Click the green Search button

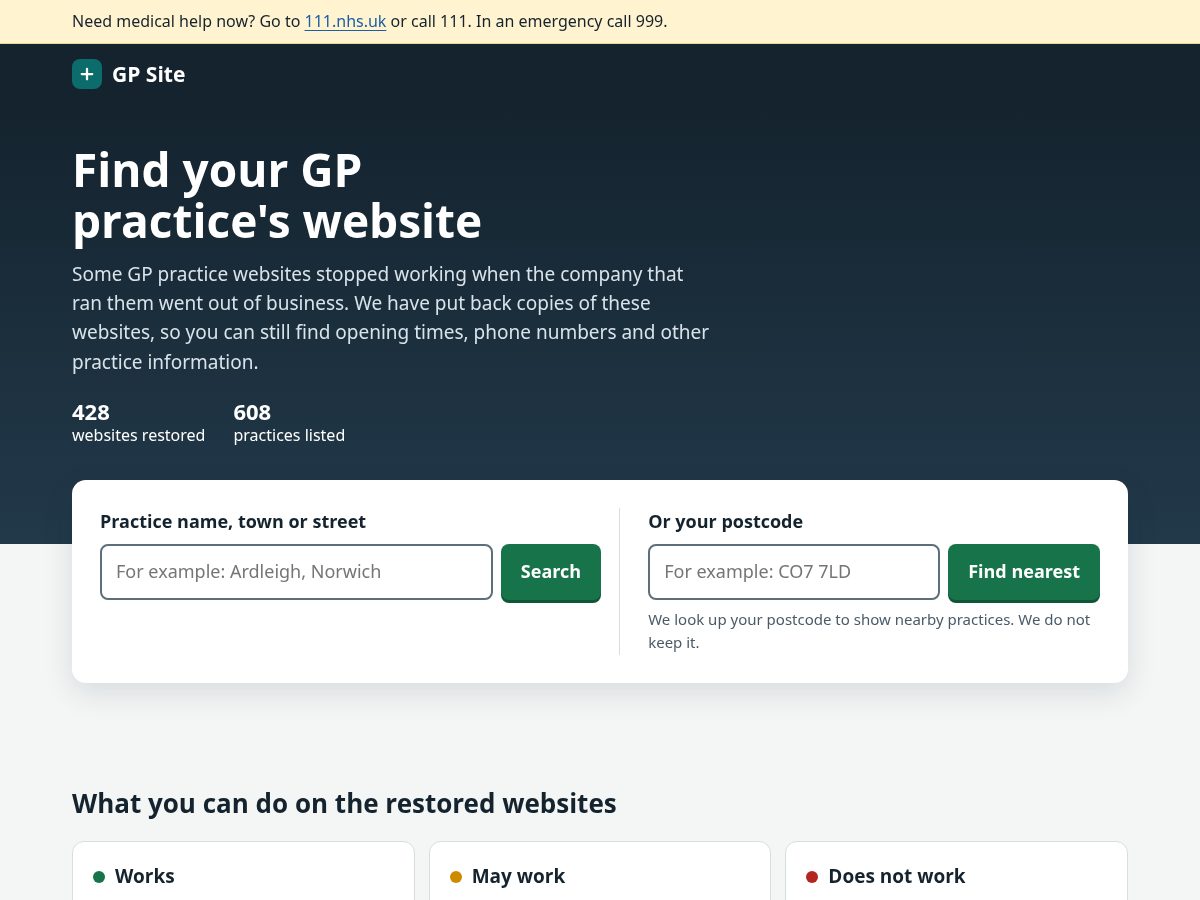pos(551,572)
